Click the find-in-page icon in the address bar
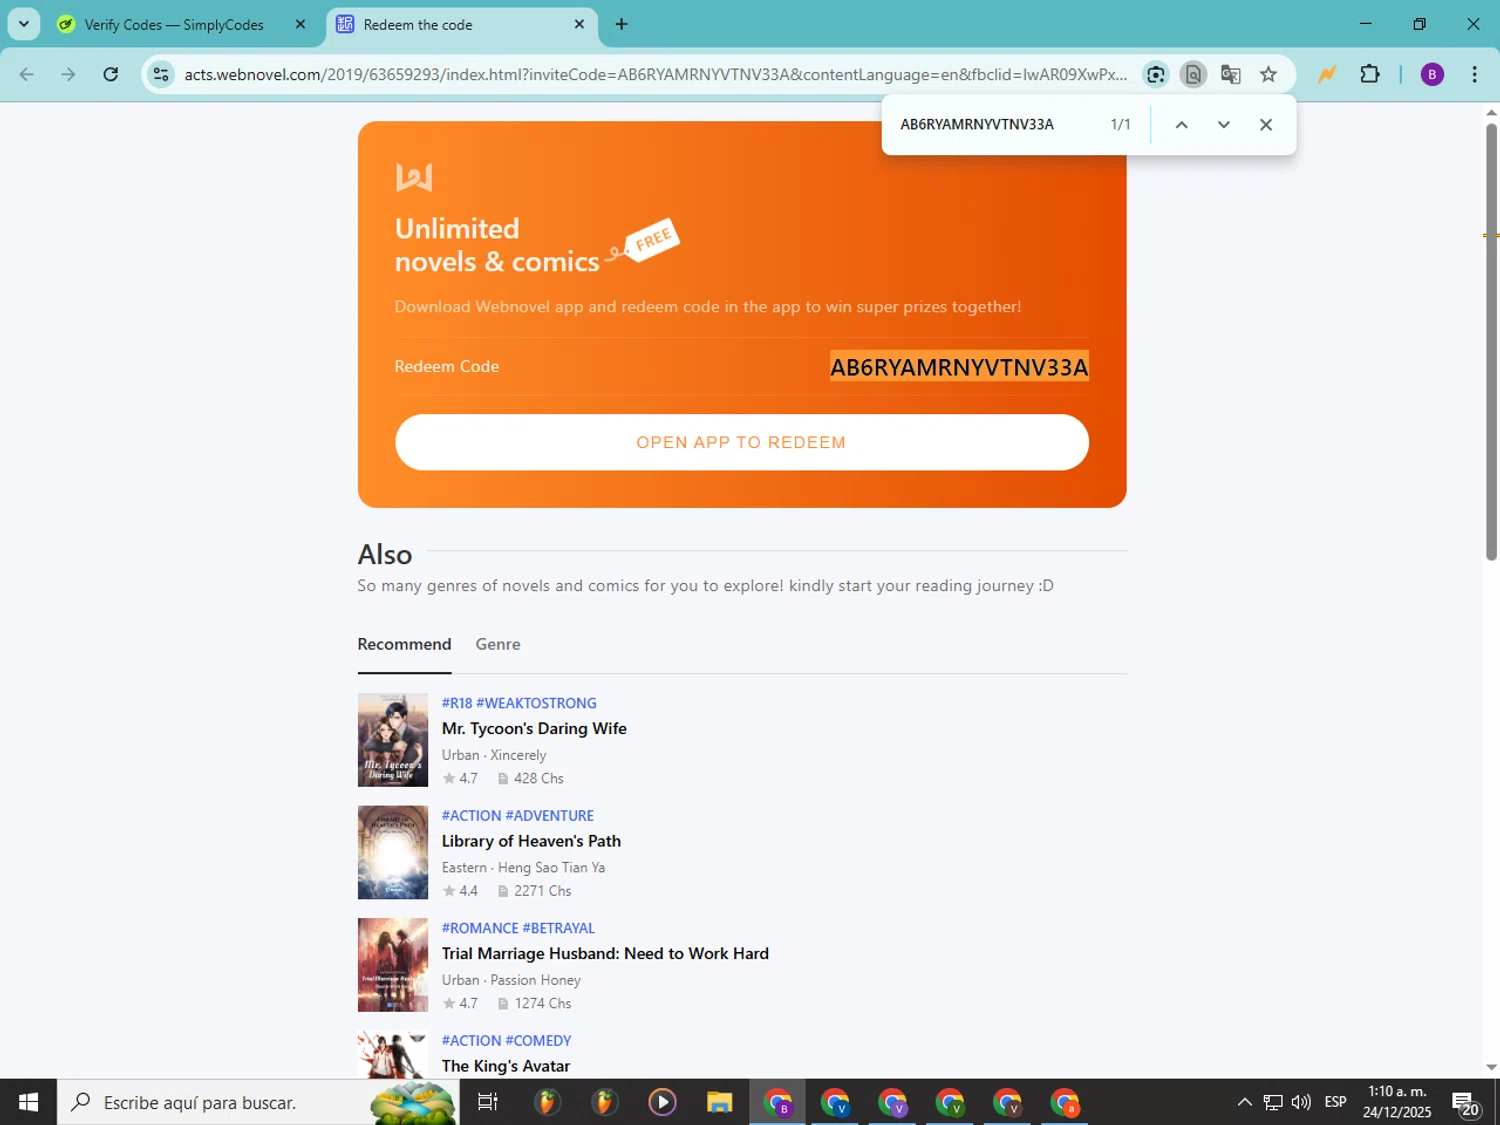1500x1125 pixels. tap(1193, 74)
